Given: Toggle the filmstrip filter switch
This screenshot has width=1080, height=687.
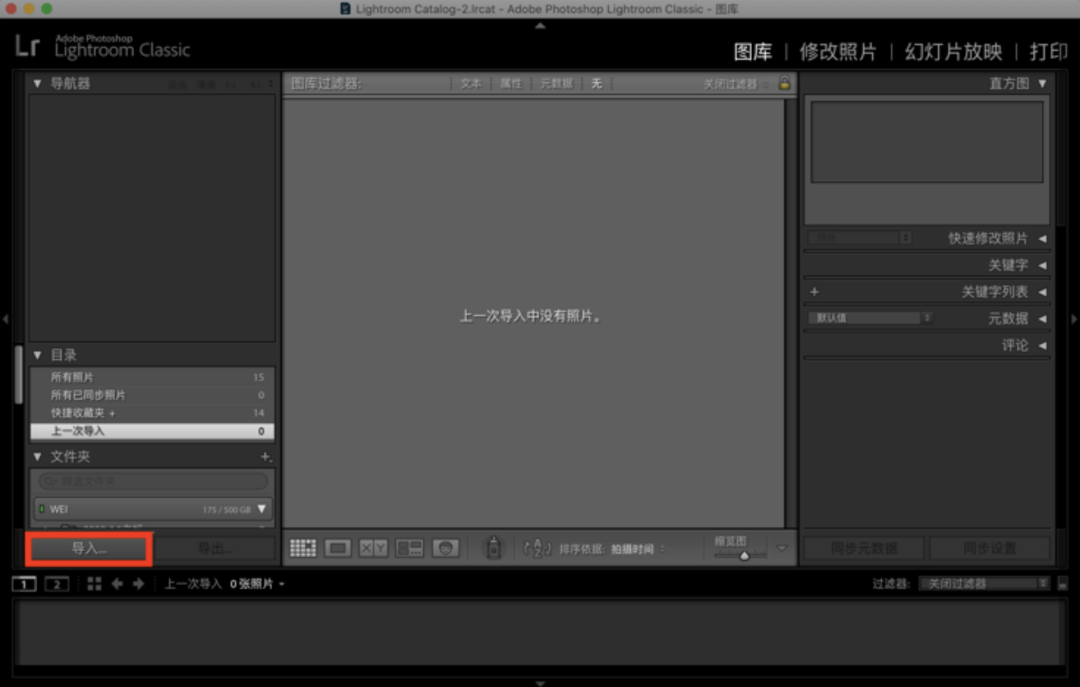Looking at the screenshot, I should pos(1062,584).
